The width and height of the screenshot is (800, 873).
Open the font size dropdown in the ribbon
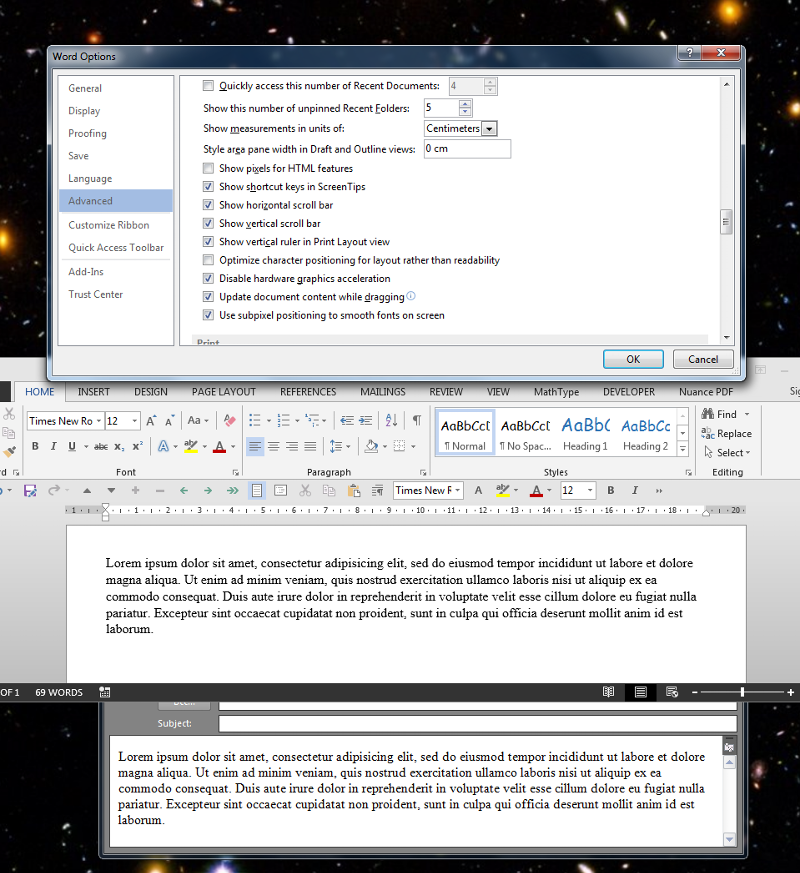136,421
